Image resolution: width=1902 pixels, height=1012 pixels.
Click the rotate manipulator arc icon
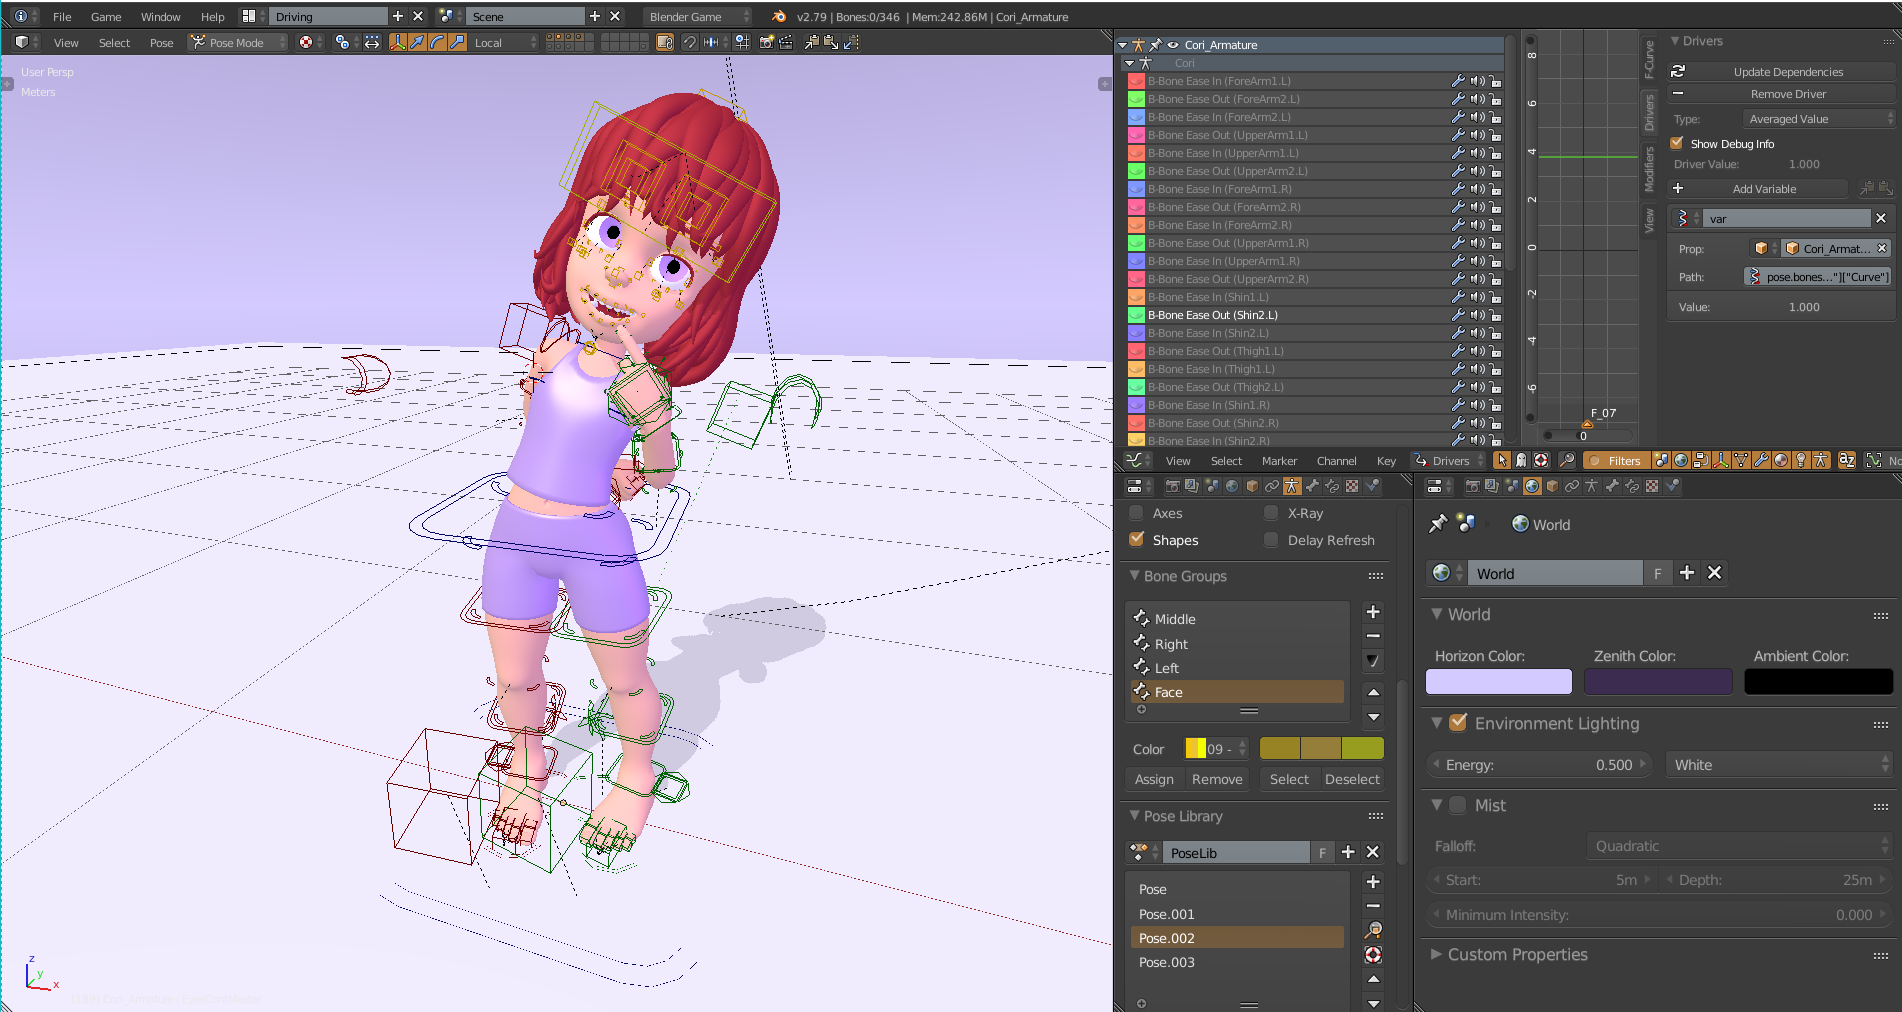point(437,42)
